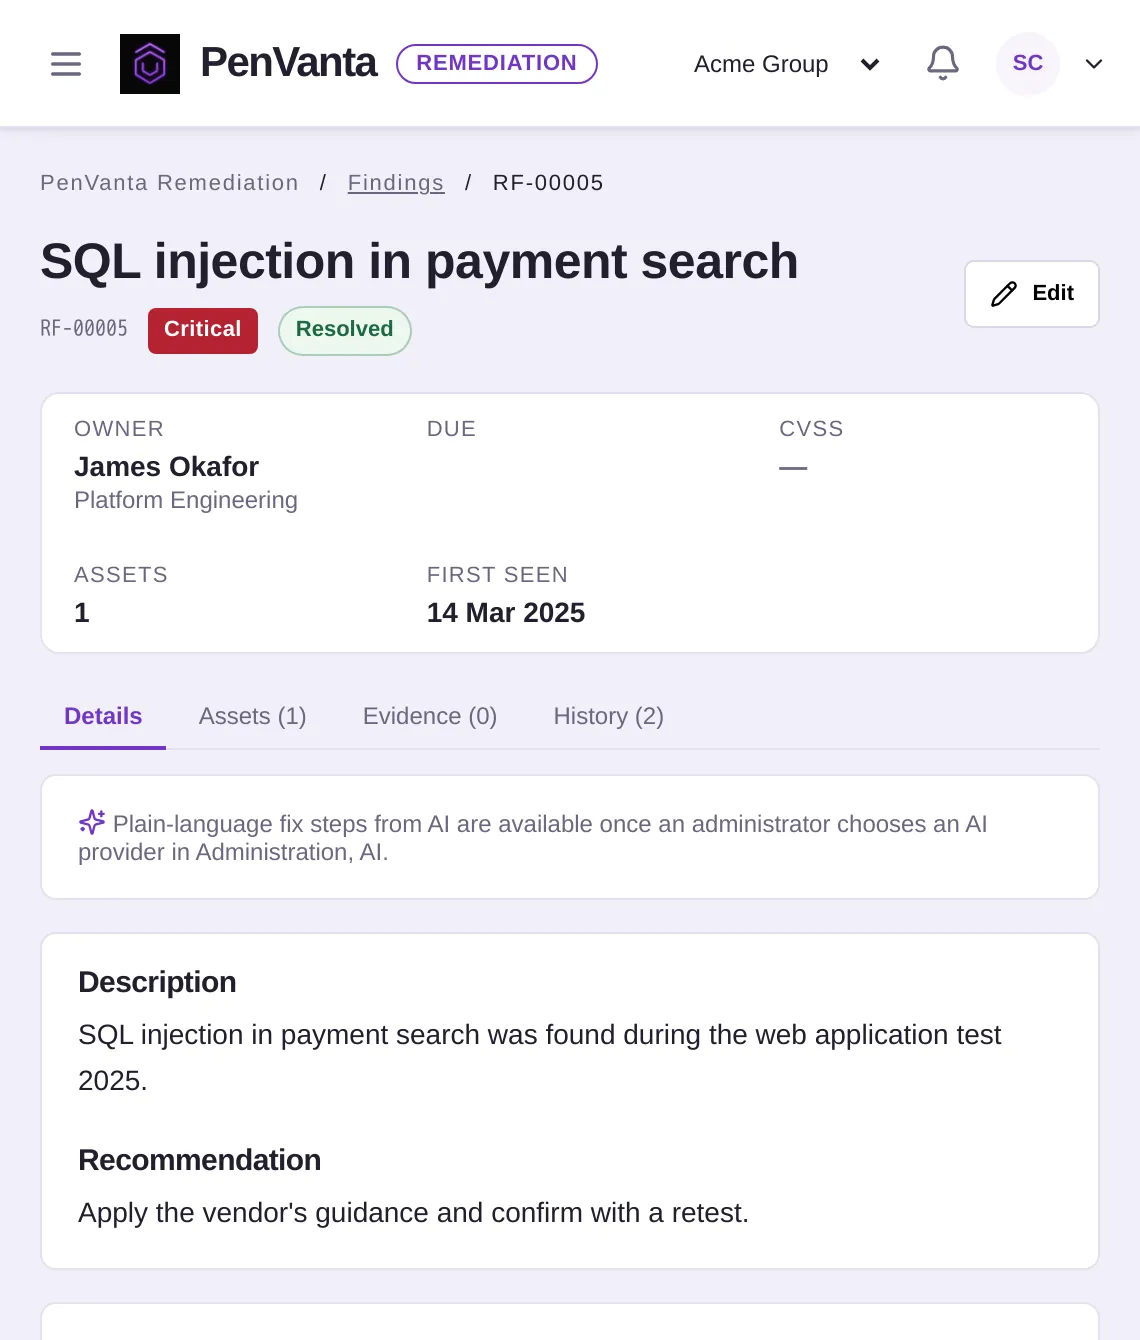Expand the user account menu chevron
This screenshot has width=1140, height=1340.
click(x=1094, y=64)
